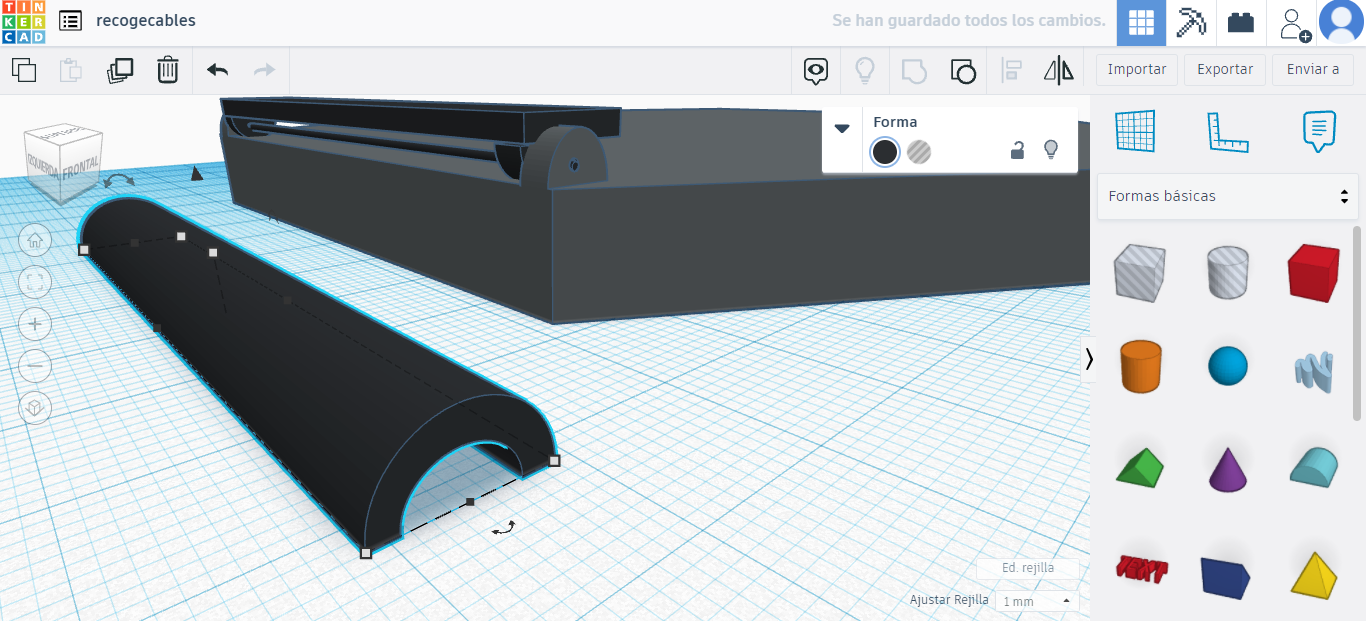
Task: Click the Duplicate and repeat icon
Action: (120, 70)
